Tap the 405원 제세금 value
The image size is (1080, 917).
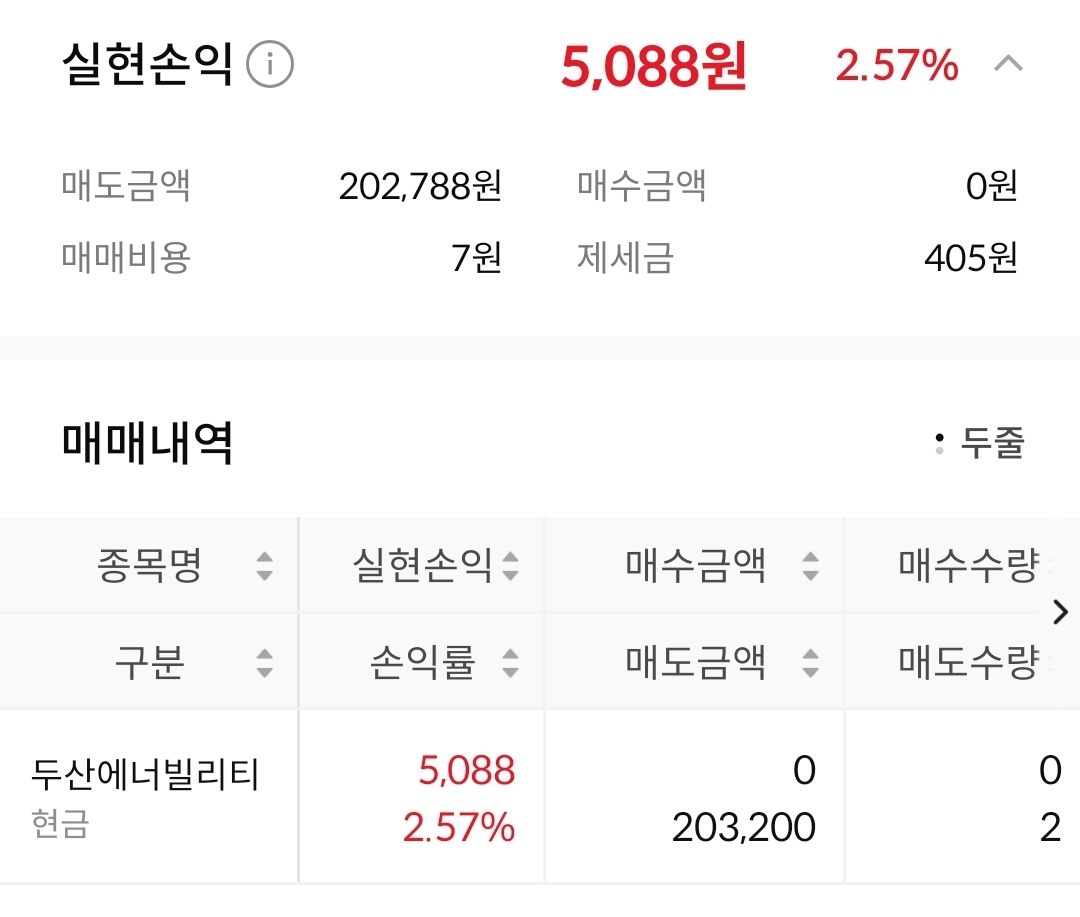[970, 259]
